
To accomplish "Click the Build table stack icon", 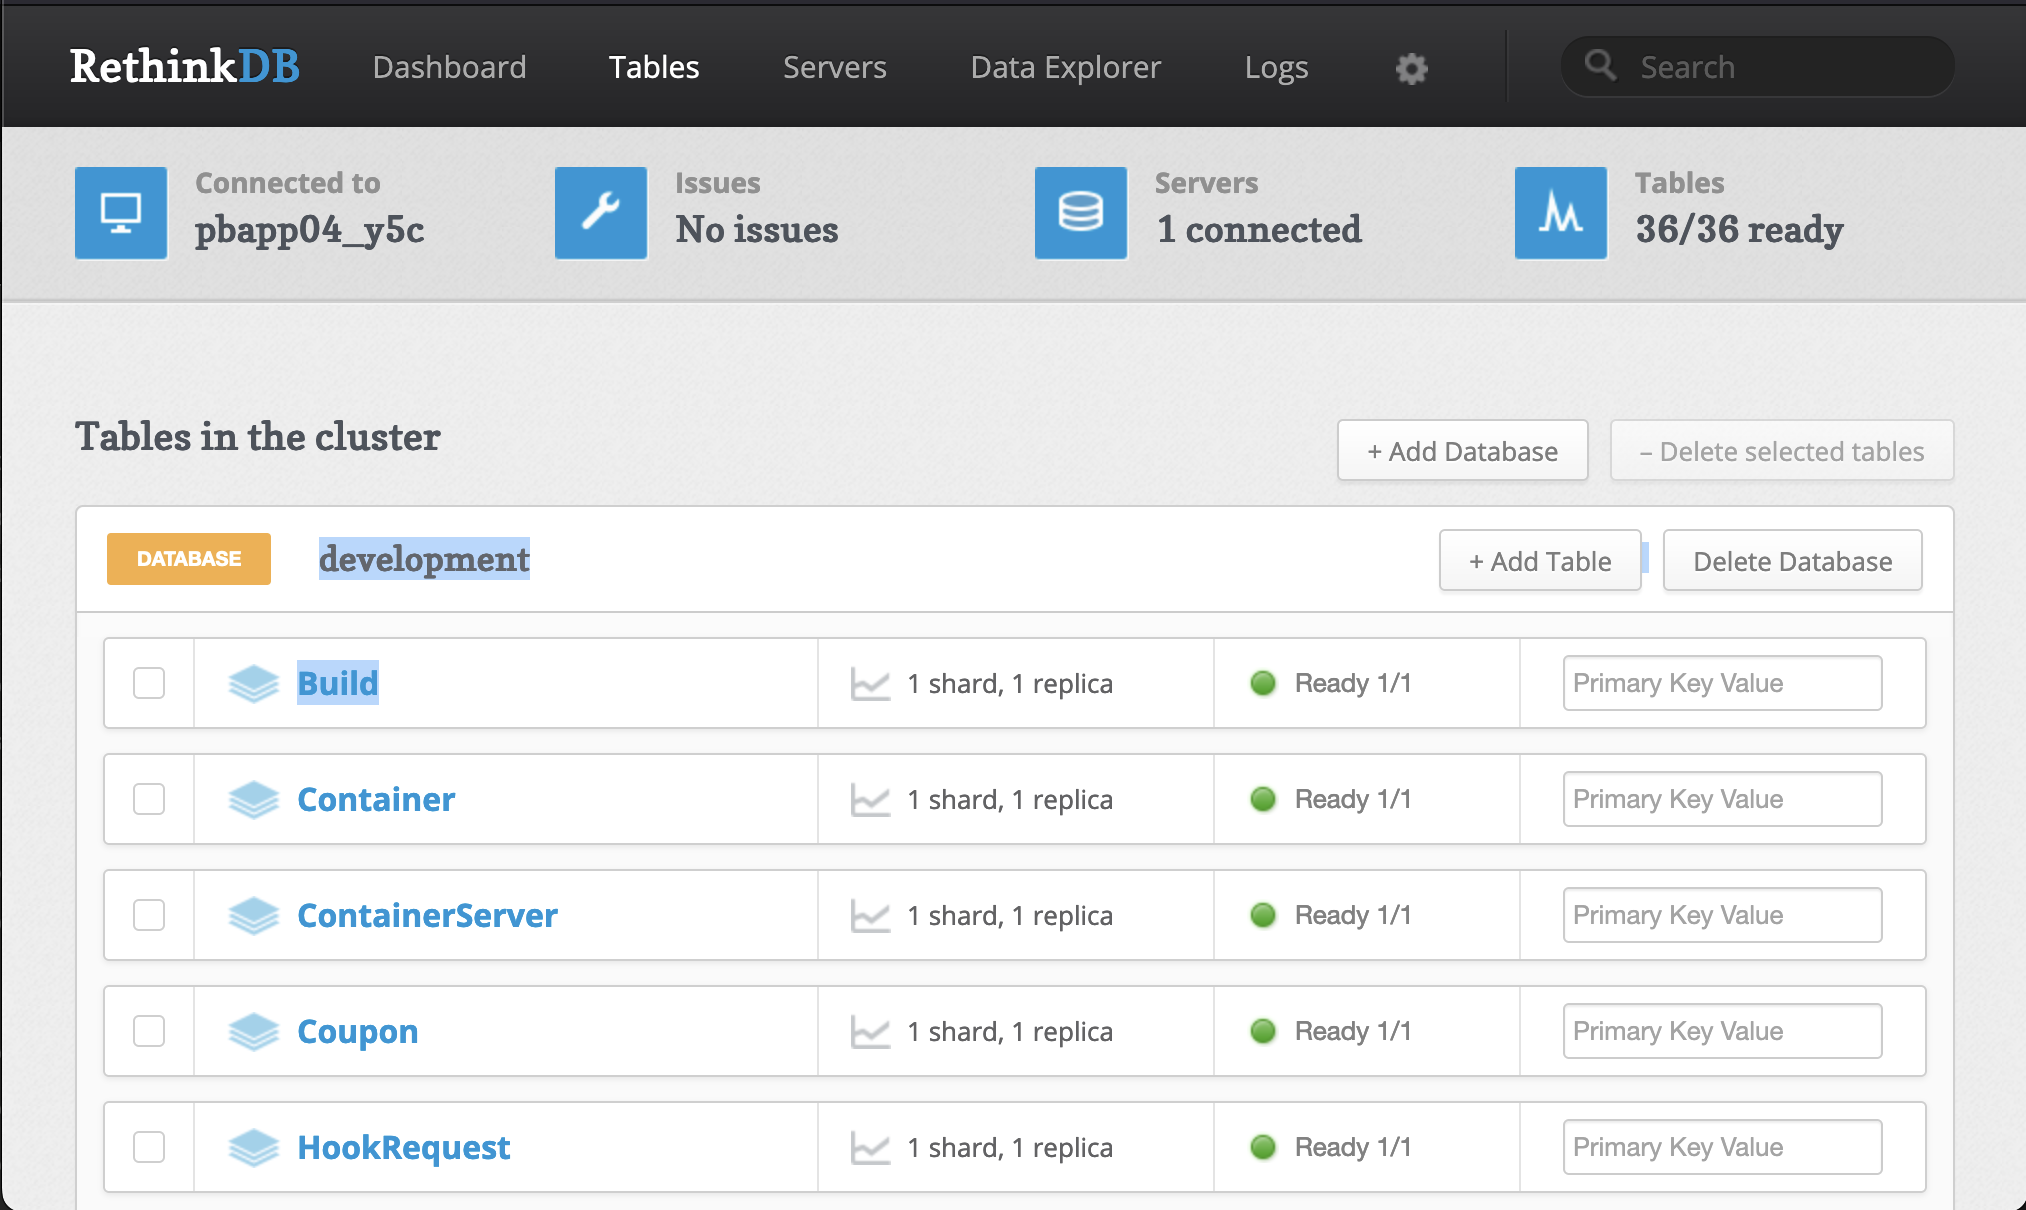I will (x=251, y=681).
